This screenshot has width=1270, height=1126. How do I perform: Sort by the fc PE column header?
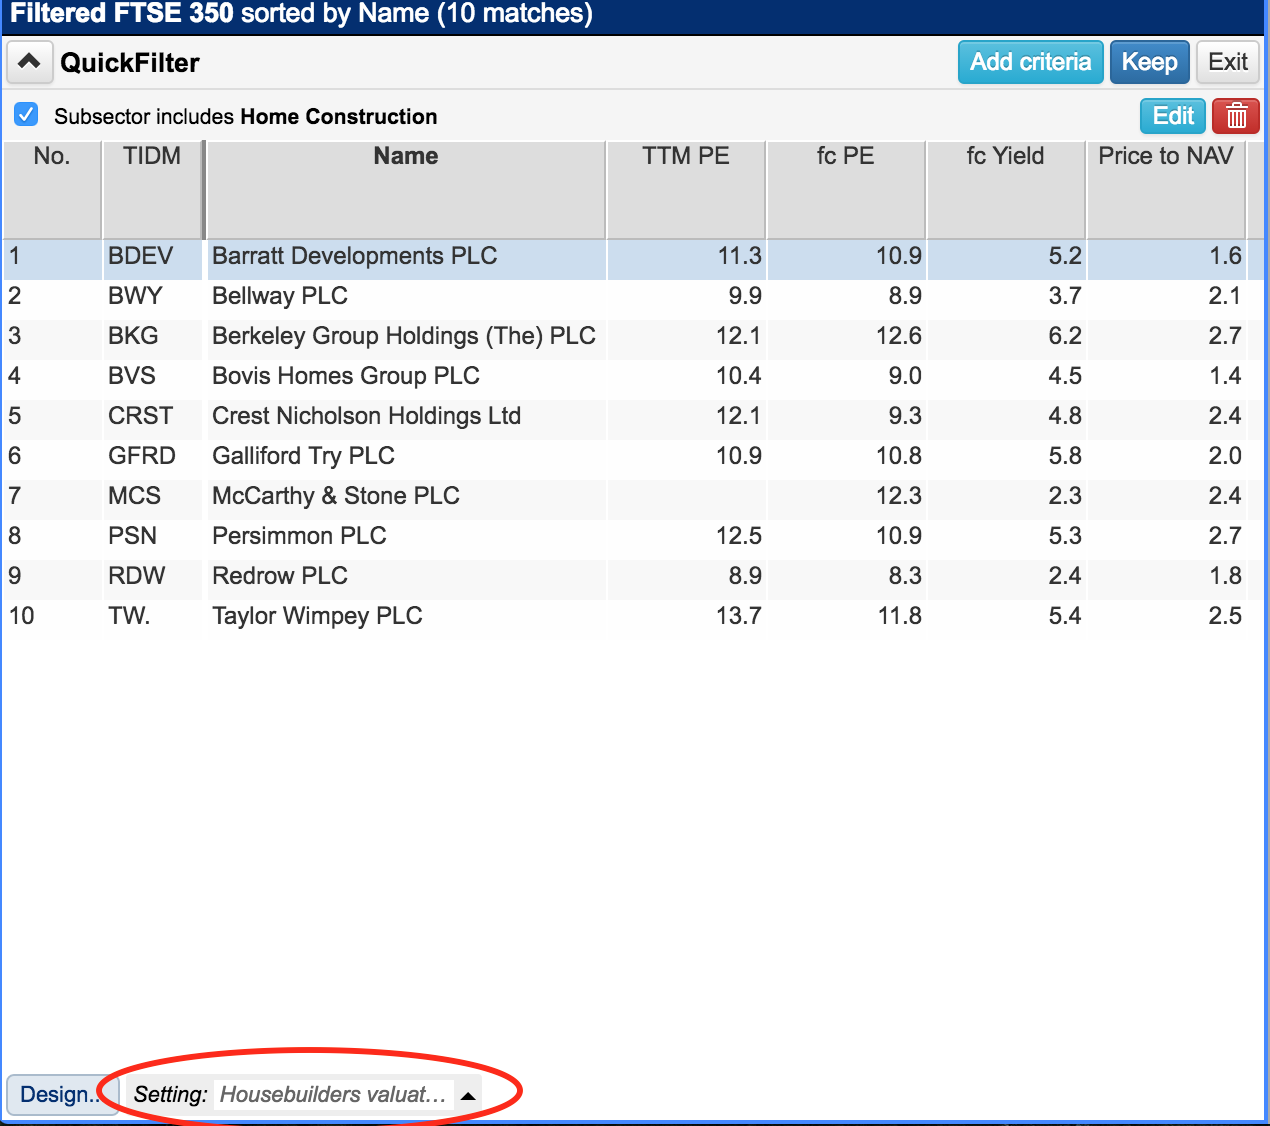click(846, 189)
